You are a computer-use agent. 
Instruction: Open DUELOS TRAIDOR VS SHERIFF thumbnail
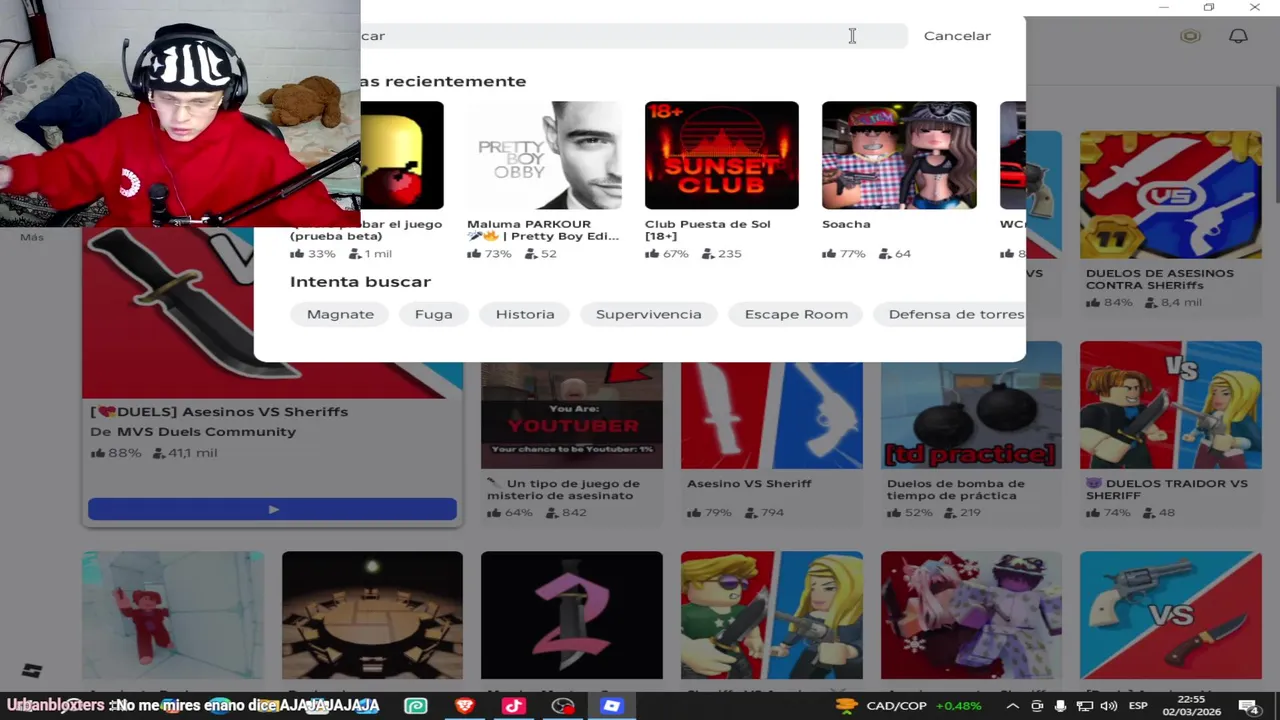(x=1171, y=405)
